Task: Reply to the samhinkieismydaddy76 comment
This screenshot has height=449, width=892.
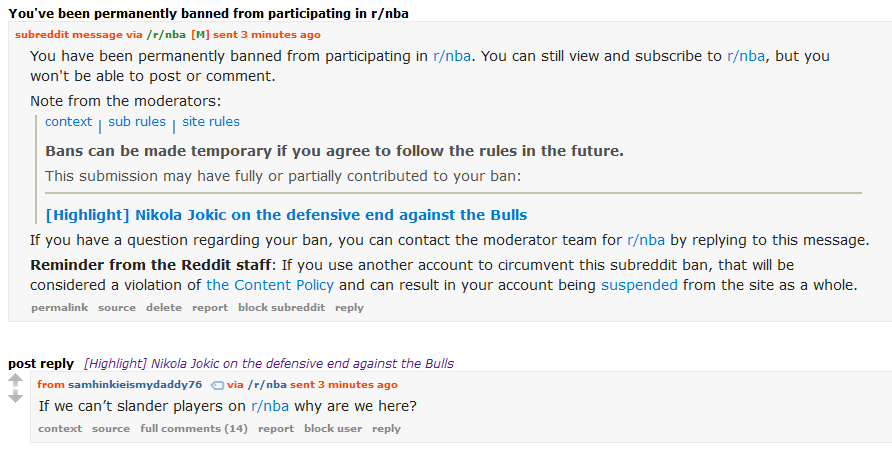Action: (386, 429)
